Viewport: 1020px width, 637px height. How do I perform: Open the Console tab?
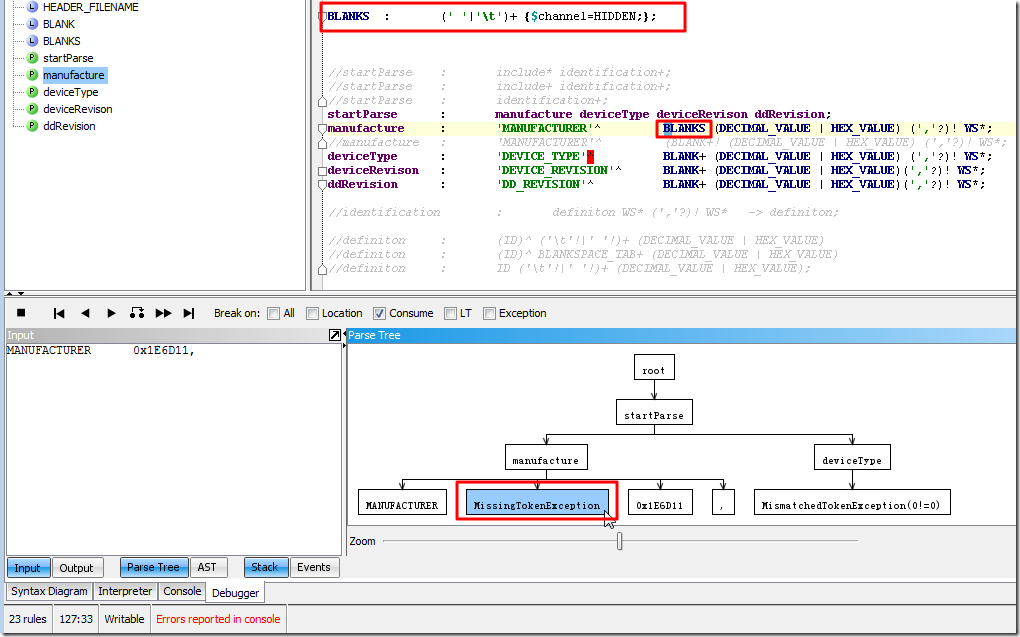click(x=182, y=591)
